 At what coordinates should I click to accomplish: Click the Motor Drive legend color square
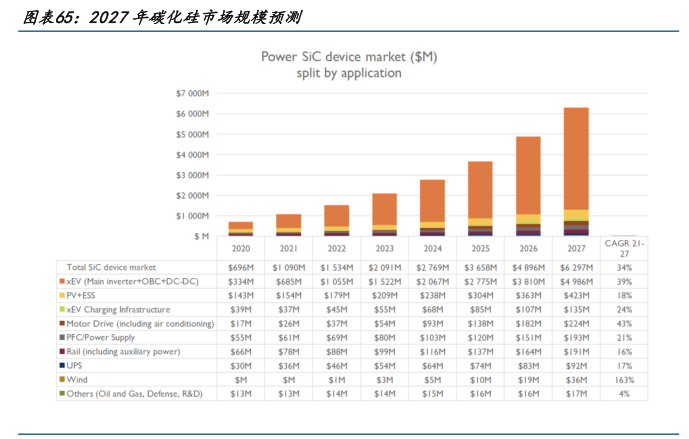click(62, 324)
